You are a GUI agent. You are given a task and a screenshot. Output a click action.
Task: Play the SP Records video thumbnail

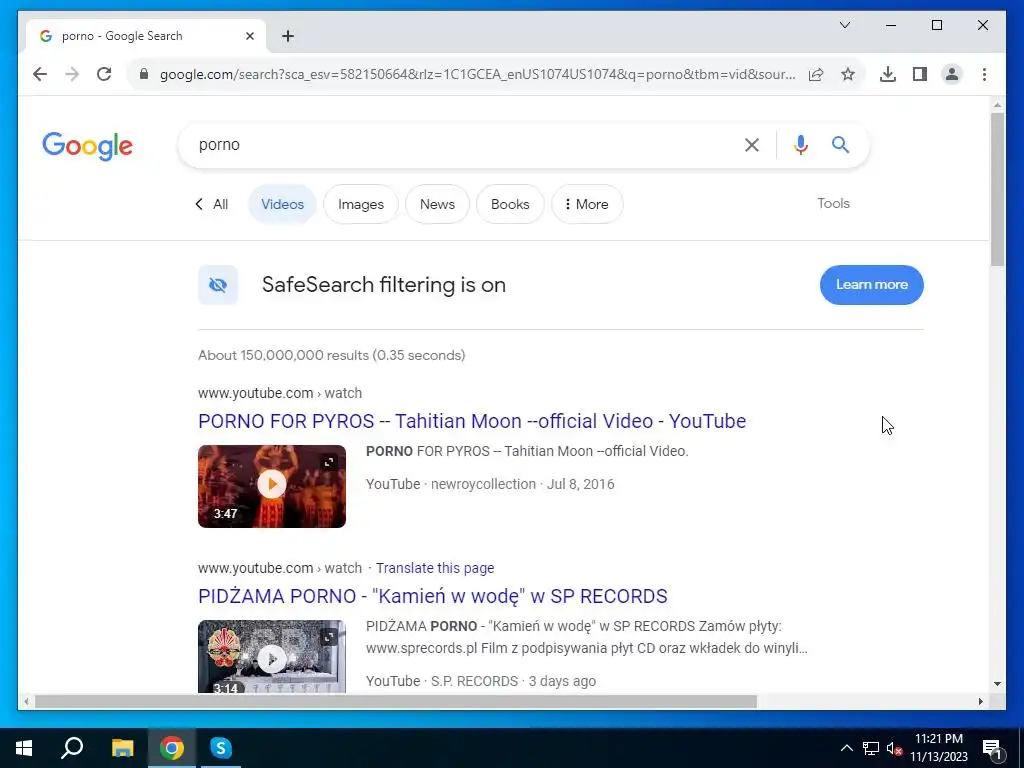[272, 660]
